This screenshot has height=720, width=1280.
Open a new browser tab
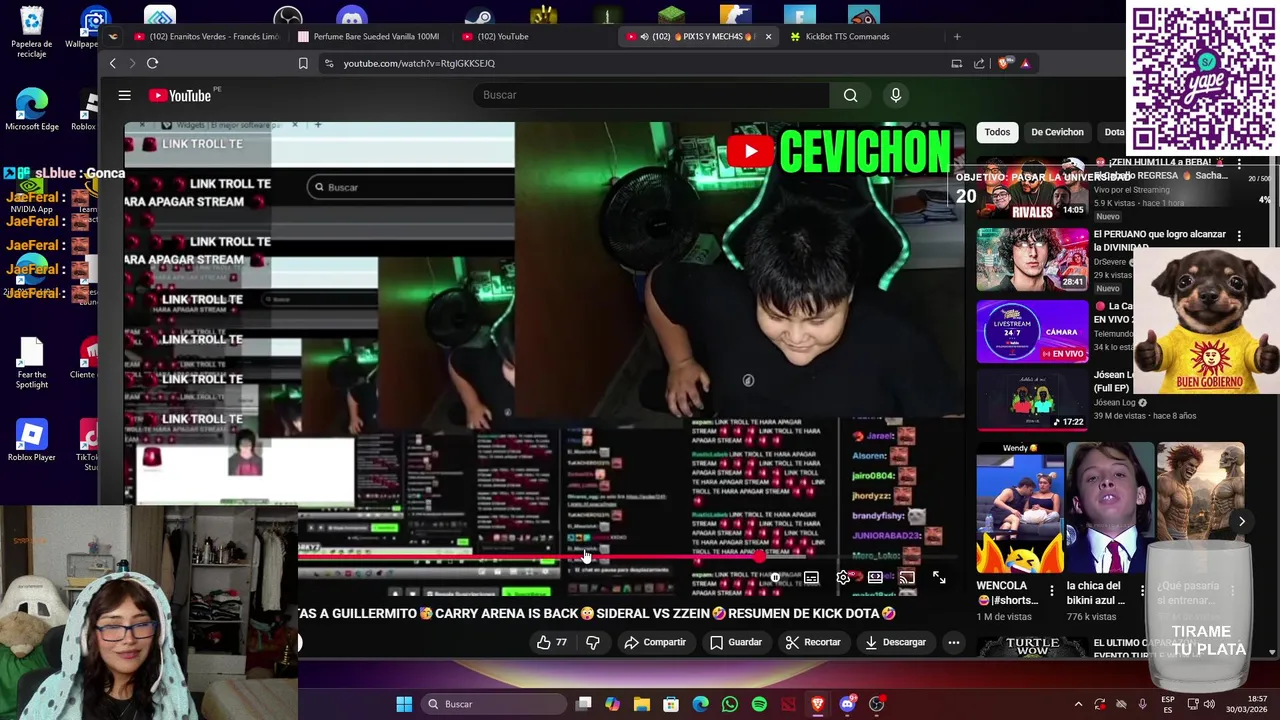tap(957, 37)
